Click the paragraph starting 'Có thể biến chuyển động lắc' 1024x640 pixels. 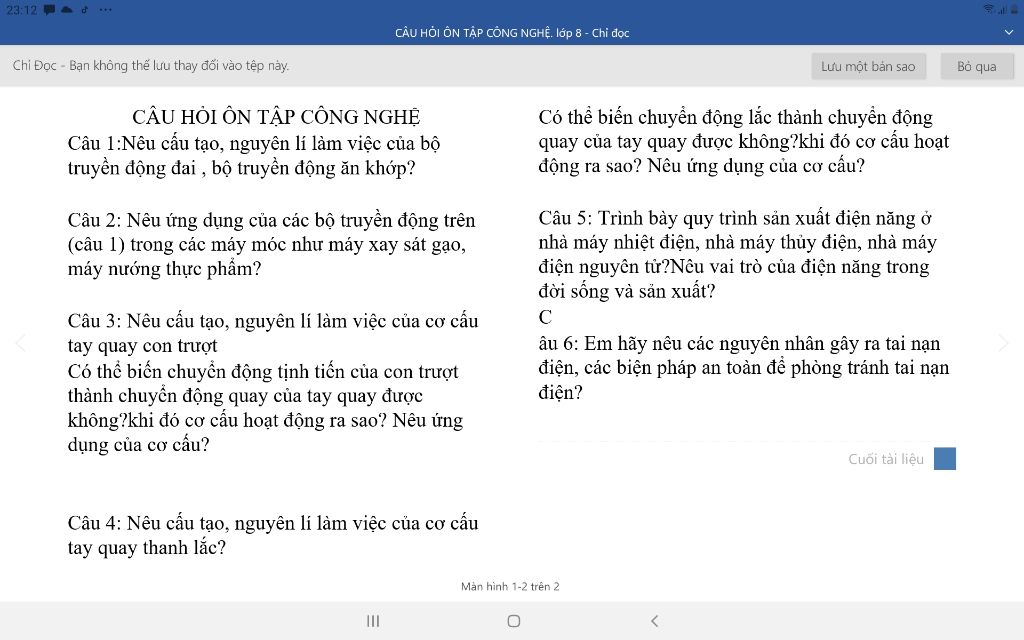(x=744, y=141)
